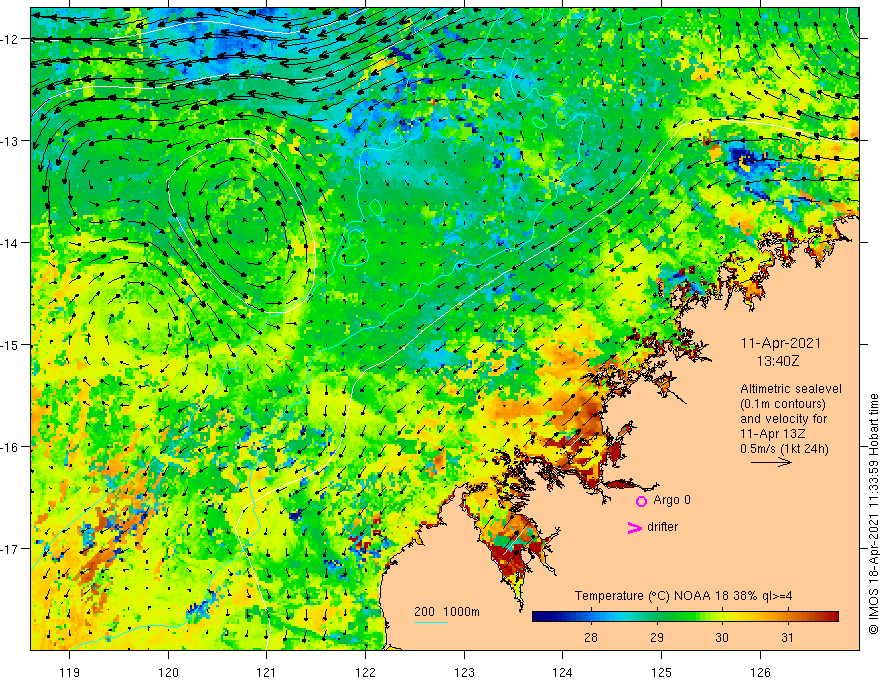The width and height of the screenshot is (880, 680).
Task: Click longitude axis label 123
Action: 464,672
